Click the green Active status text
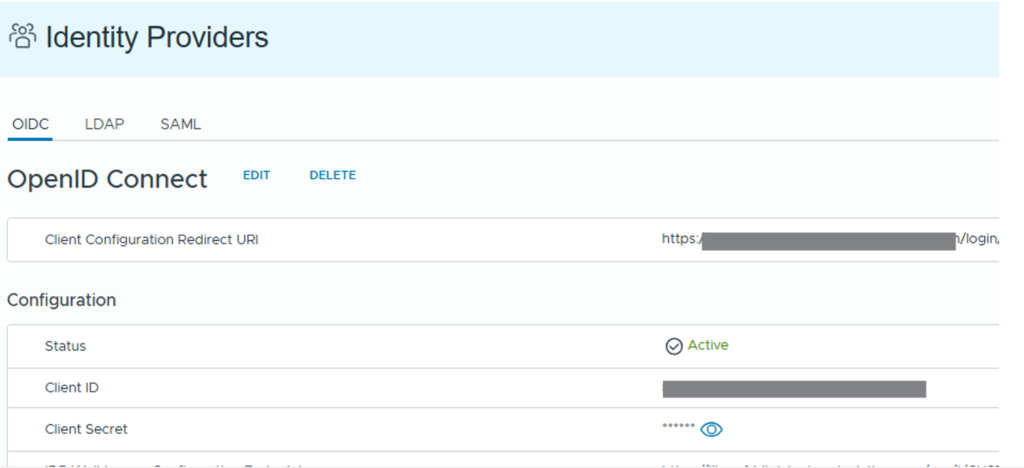 point(708,345)
